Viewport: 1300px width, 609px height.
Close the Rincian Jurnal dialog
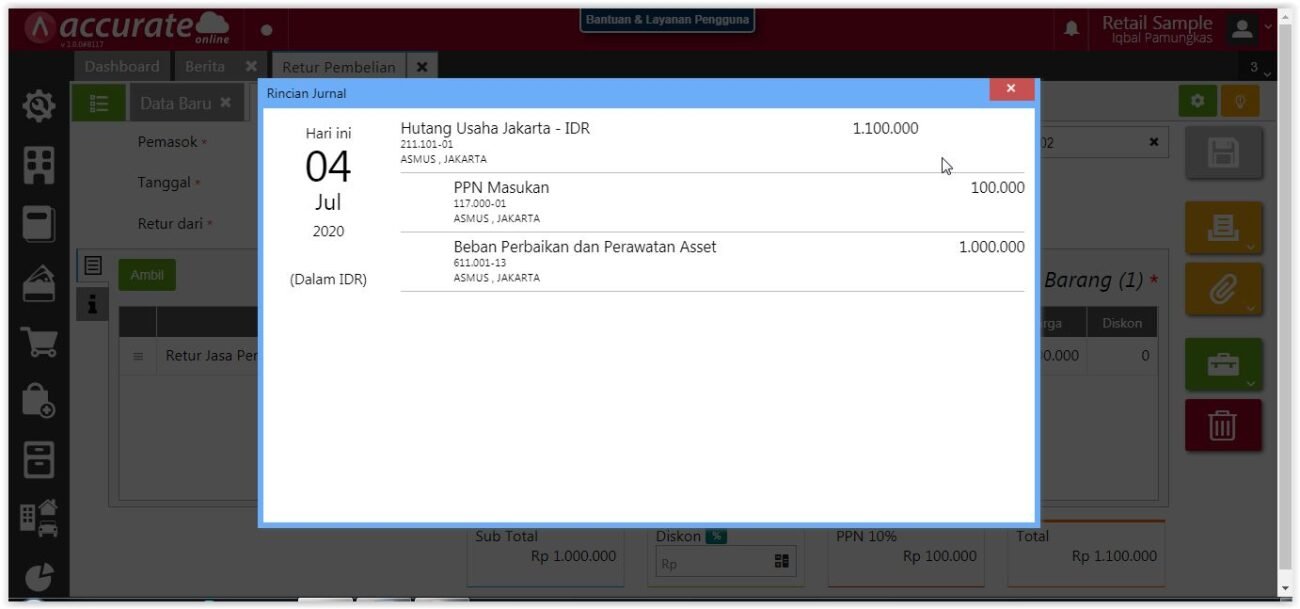1011,90
